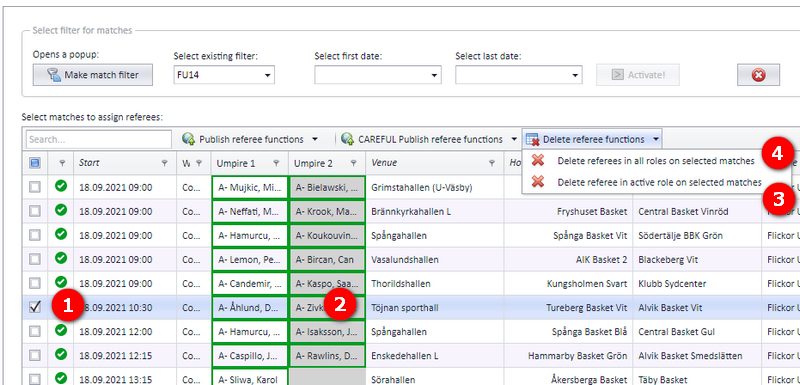
Task: Check the Thorildshallen row checkbox
Action: (x=35, y=284)
